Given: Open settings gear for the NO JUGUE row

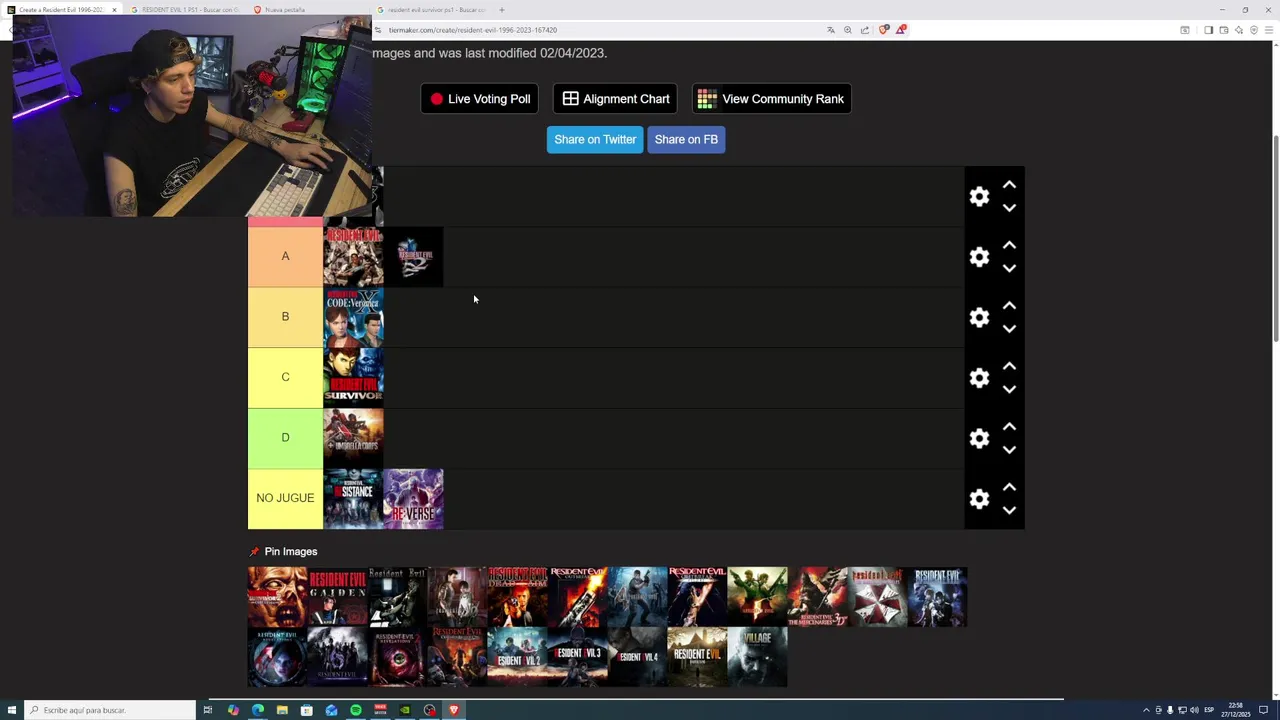Looking at the screenshot, I should (979, 498).
